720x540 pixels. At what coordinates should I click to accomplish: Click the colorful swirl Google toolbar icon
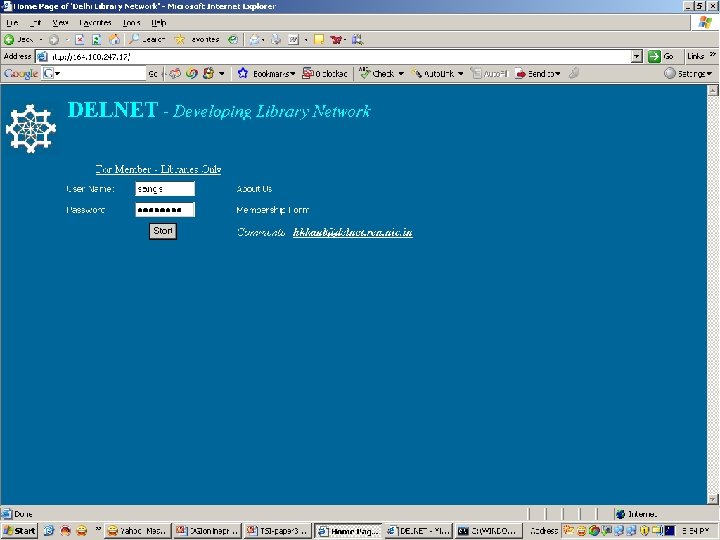tap(191, 73)
